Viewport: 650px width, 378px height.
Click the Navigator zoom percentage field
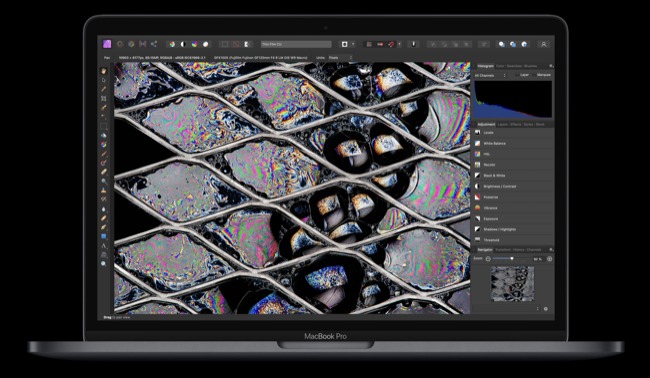[x=538, y=259]
